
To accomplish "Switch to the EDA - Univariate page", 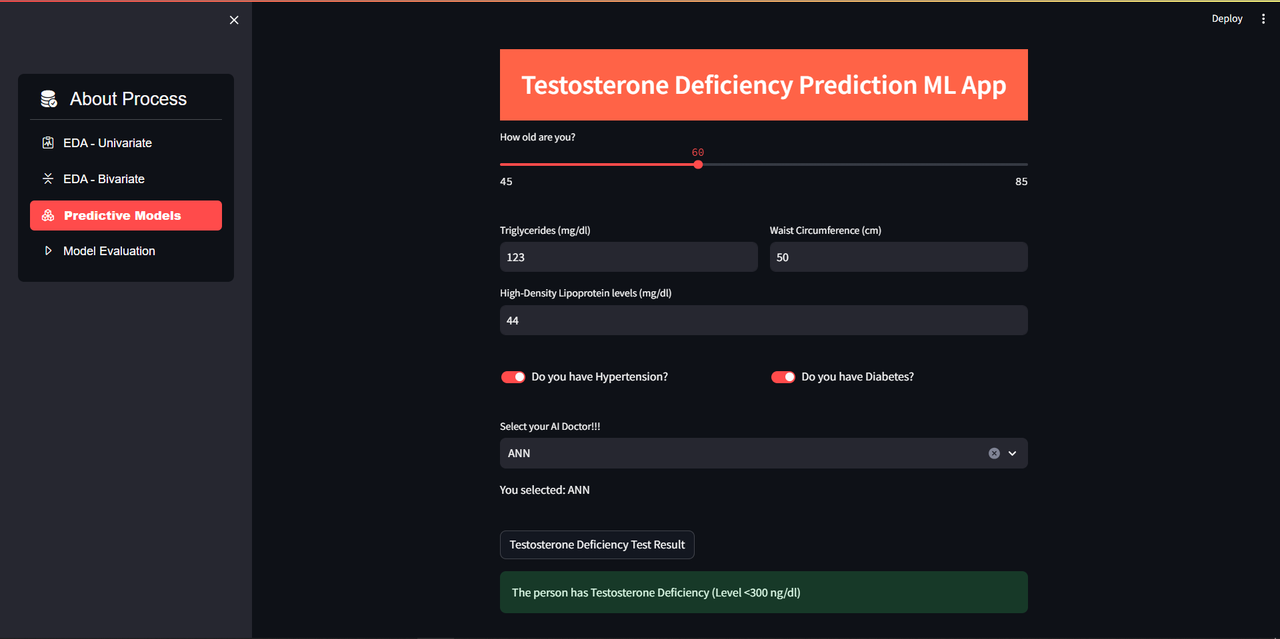I will coord(107,143).
